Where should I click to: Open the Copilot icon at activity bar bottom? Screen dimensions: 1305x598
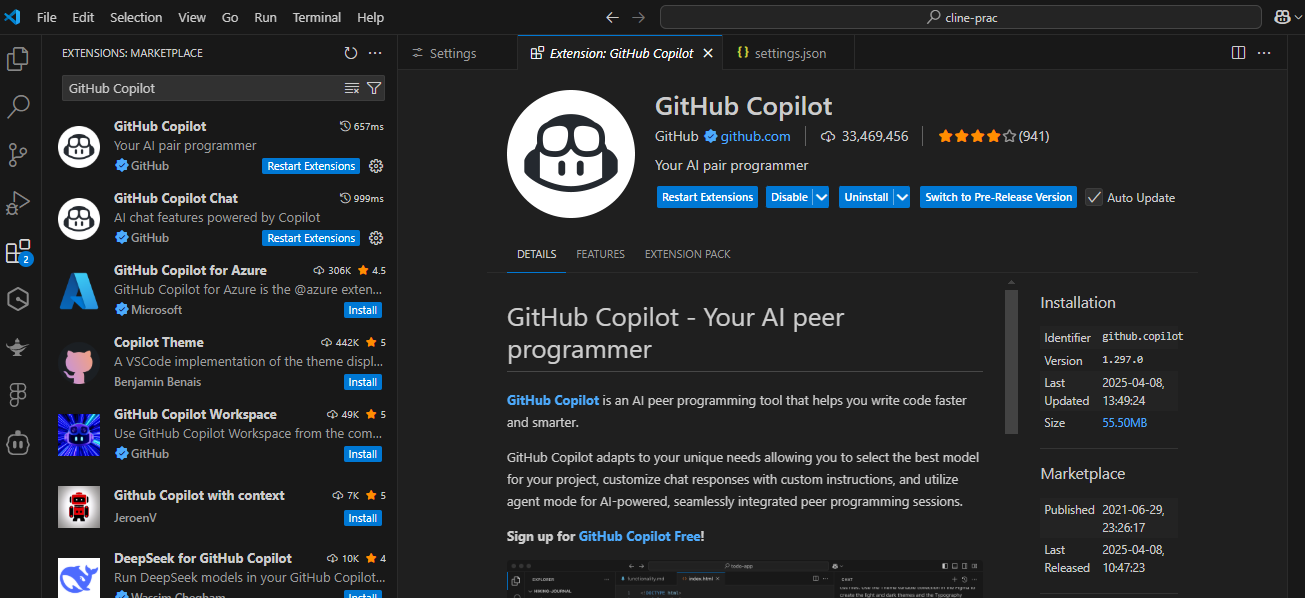[18, 443]
